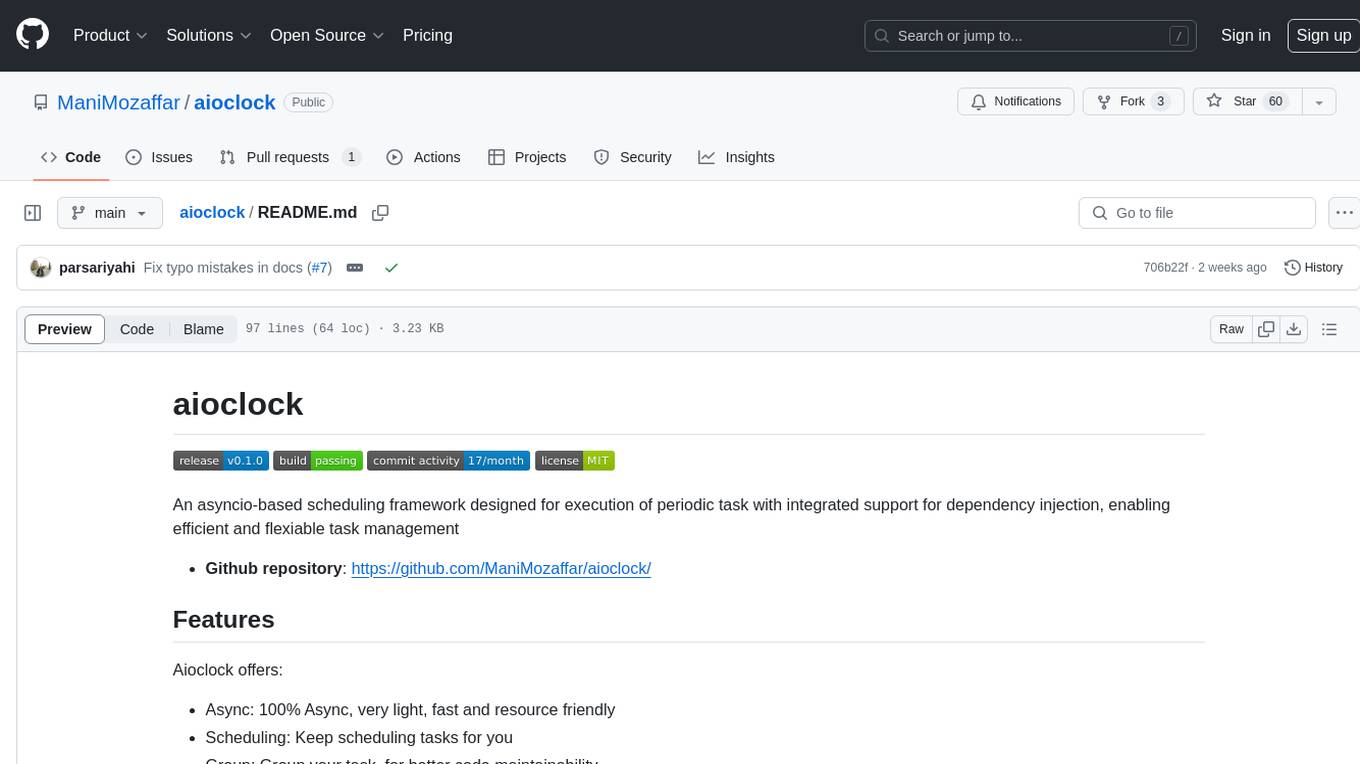Click the Sign up button
The width and height of the screenshot is (1360, 764).
coord(1323,35)
